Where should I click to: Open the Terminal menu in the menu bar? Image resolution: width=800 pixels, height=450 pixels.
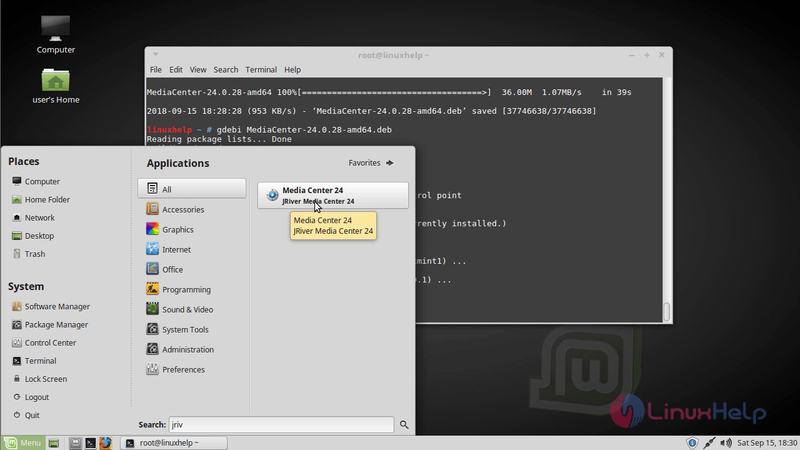[x=261, y=70]
